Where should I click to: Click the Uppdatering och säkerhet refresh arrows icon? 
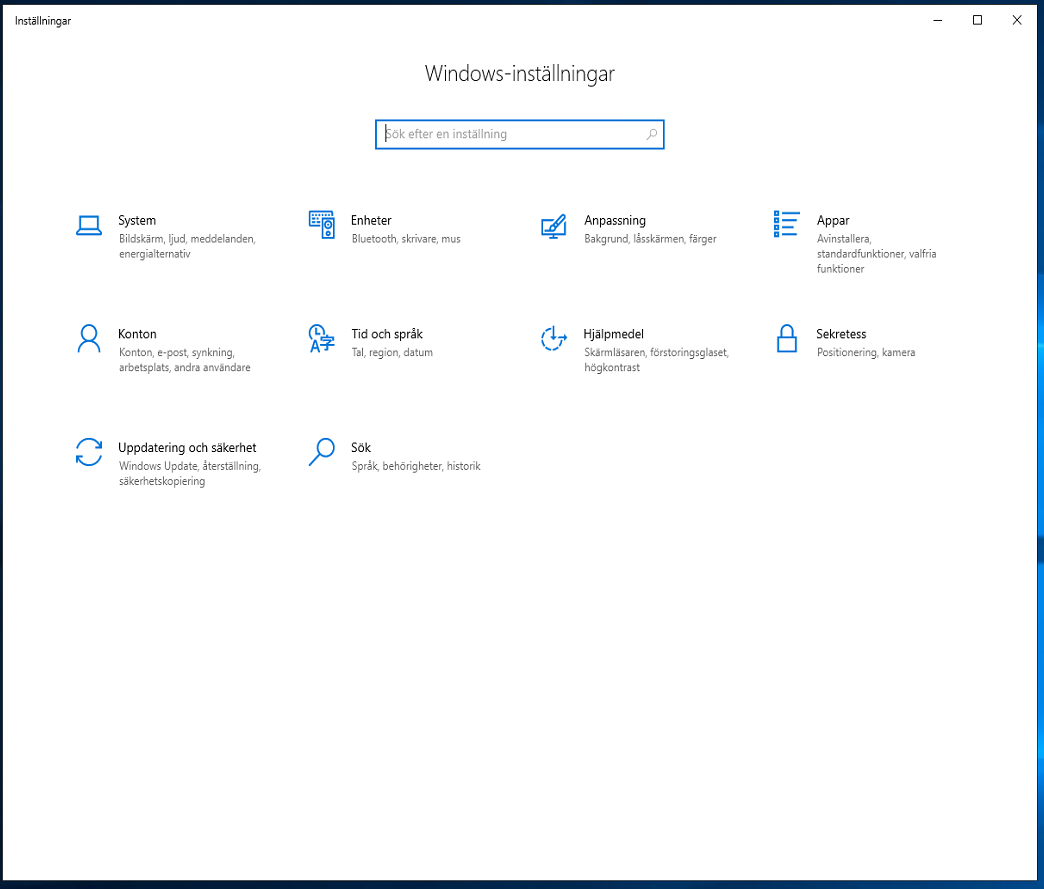[x=89, y=452]
